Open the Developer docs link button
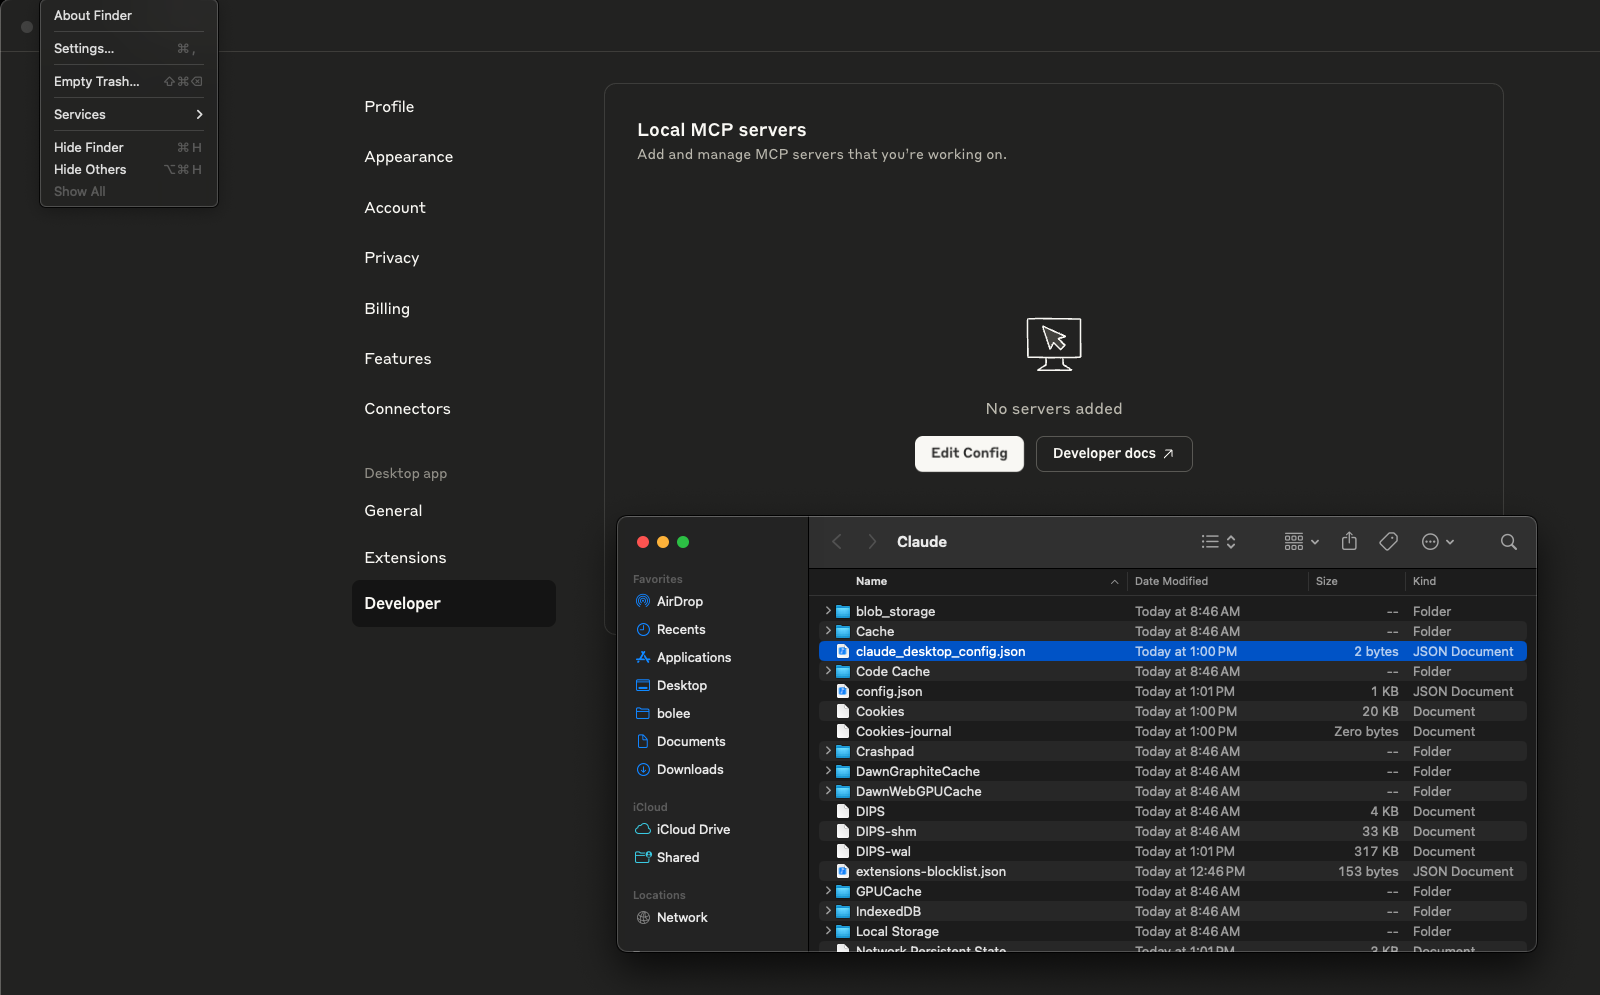 click(x=1114, y=453)
